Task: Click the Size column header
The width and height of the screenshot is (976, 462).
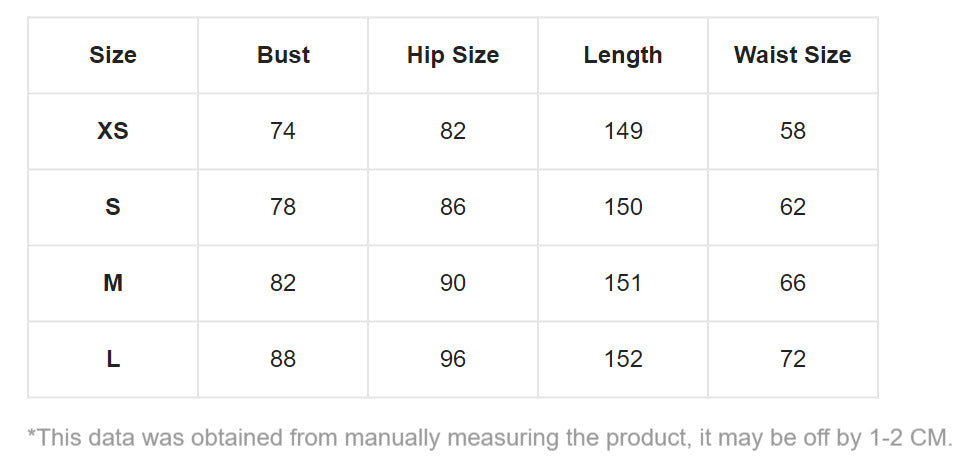Action: [113, 55]
